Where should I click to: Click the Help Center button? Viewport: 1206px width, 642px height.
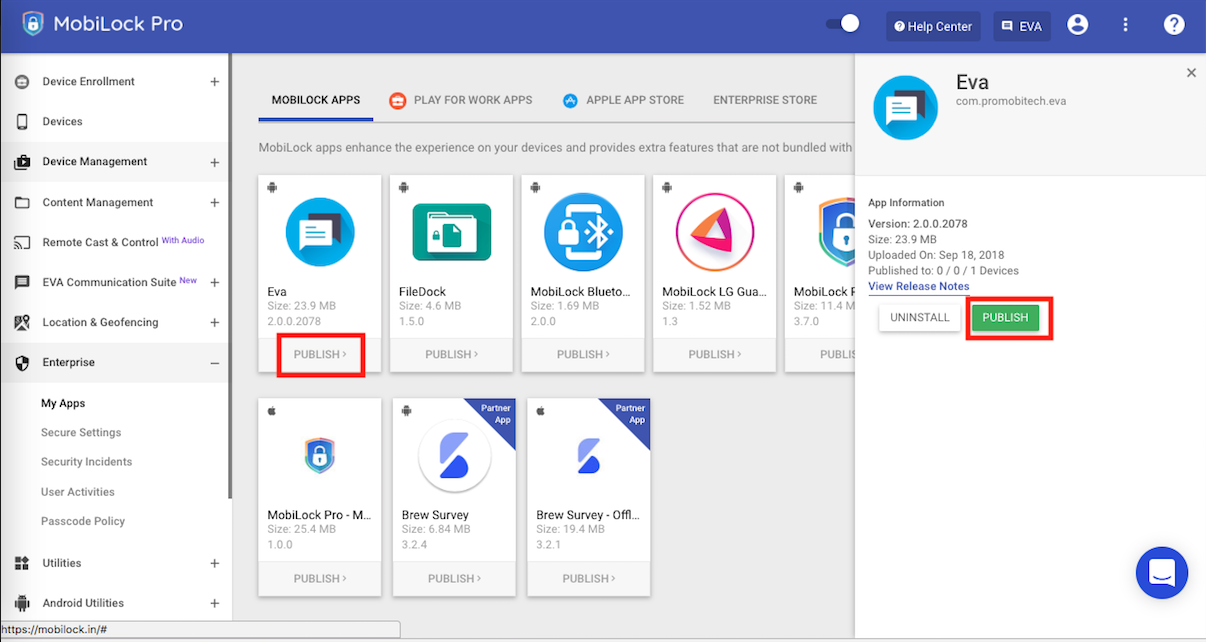pyautogui.click(x=933, y=27)
